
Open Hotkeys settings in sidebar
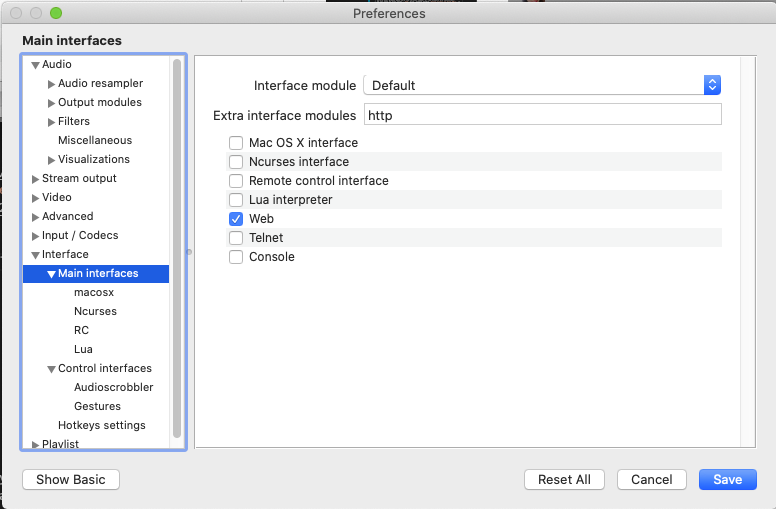click(x=101, y=425)
